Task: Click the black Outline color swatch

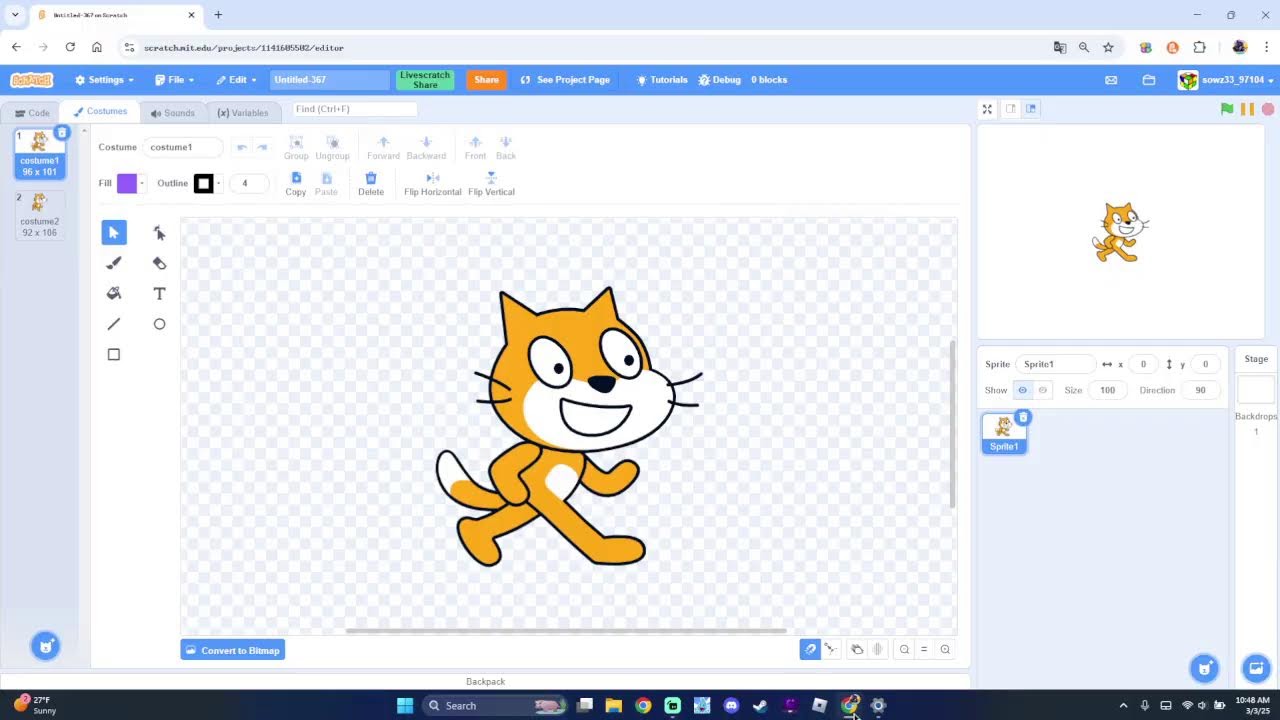Action: click(x=203, y=183)
